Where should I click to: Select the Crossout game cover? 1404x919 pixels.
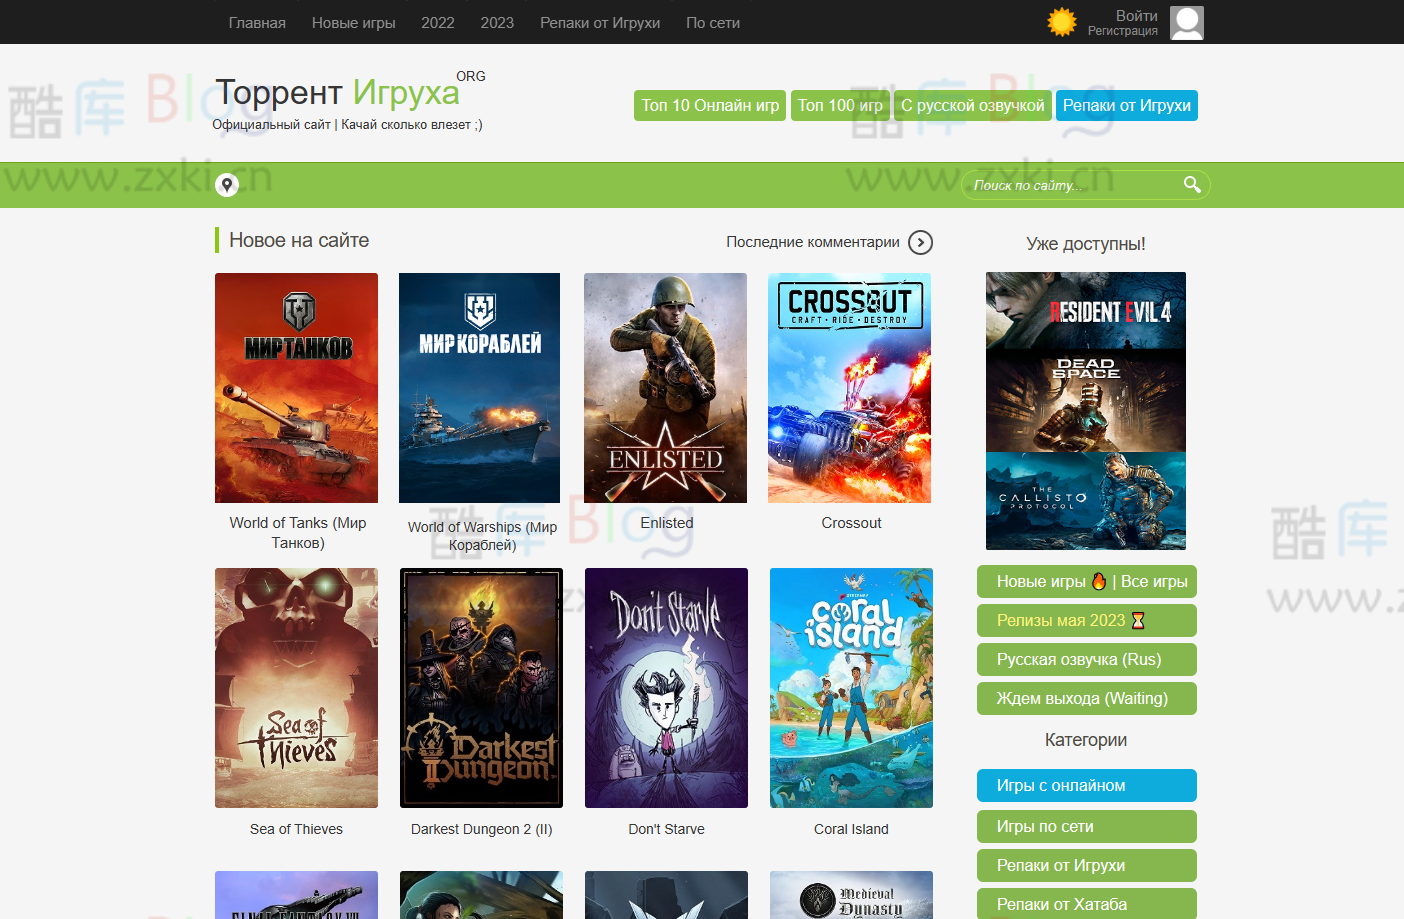pyautogui.click(x=849, y=388)
